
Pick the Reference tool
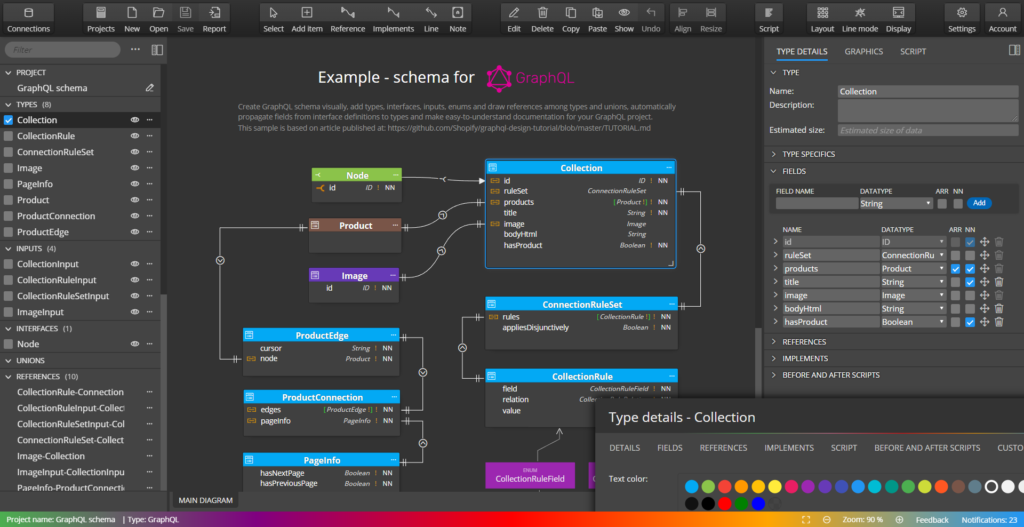347,19
